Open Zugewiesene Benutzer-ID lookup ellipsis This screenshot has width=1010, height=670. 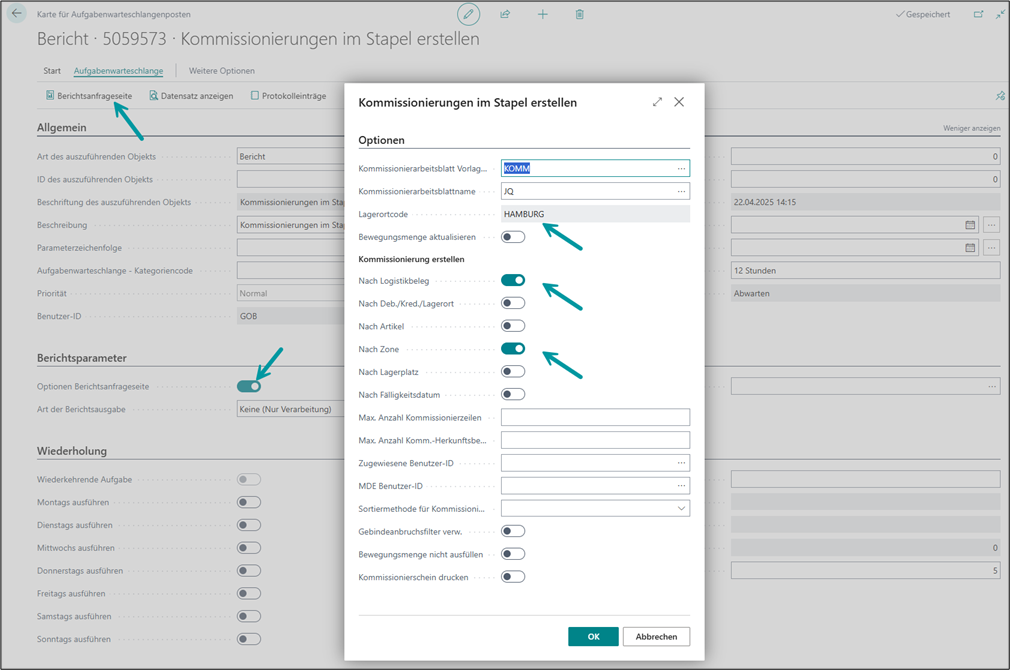point(681,463)
